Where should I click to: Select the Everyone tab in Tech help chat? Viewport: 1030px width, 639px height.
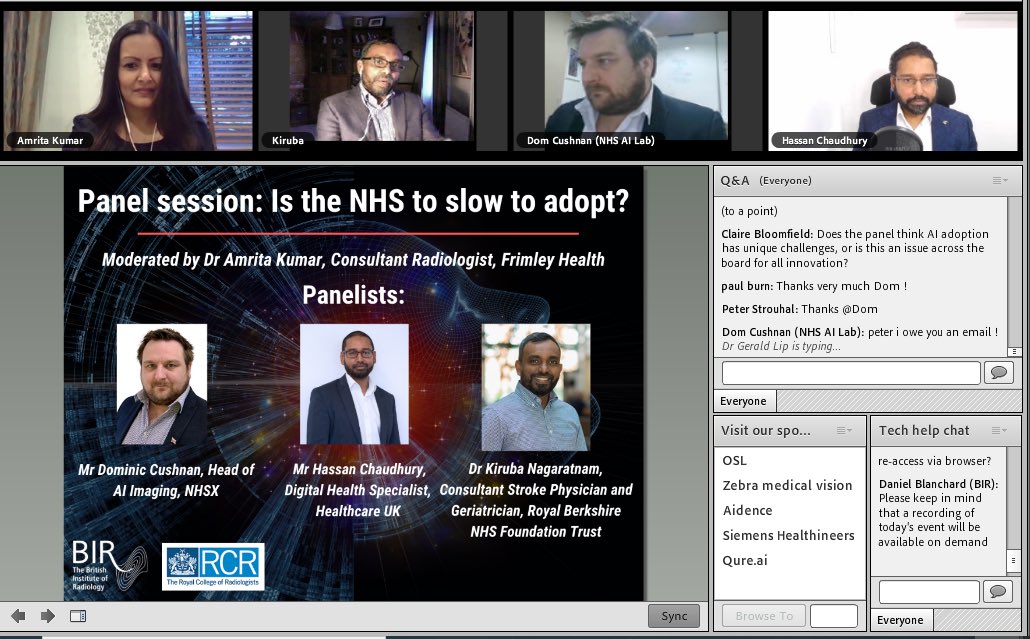click(901, 620)
